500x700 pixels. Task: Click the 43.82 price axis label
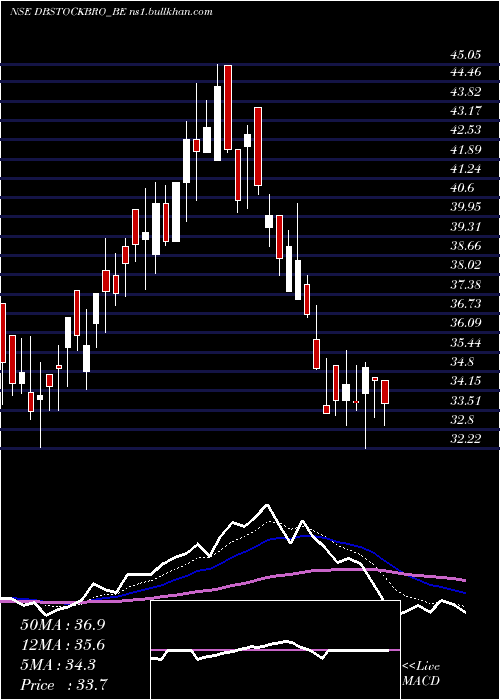click(465, 92)
